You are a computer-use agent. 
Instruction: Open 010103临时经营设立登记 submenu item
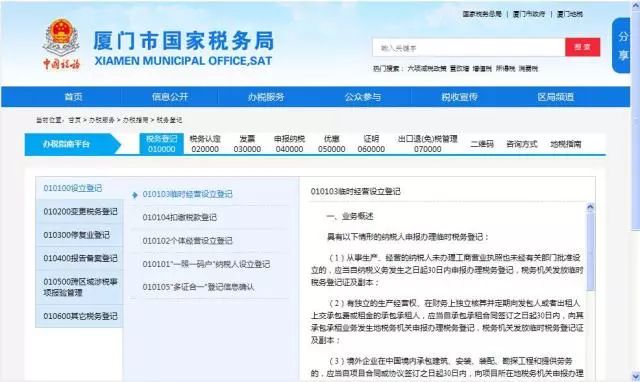[187, 194]
